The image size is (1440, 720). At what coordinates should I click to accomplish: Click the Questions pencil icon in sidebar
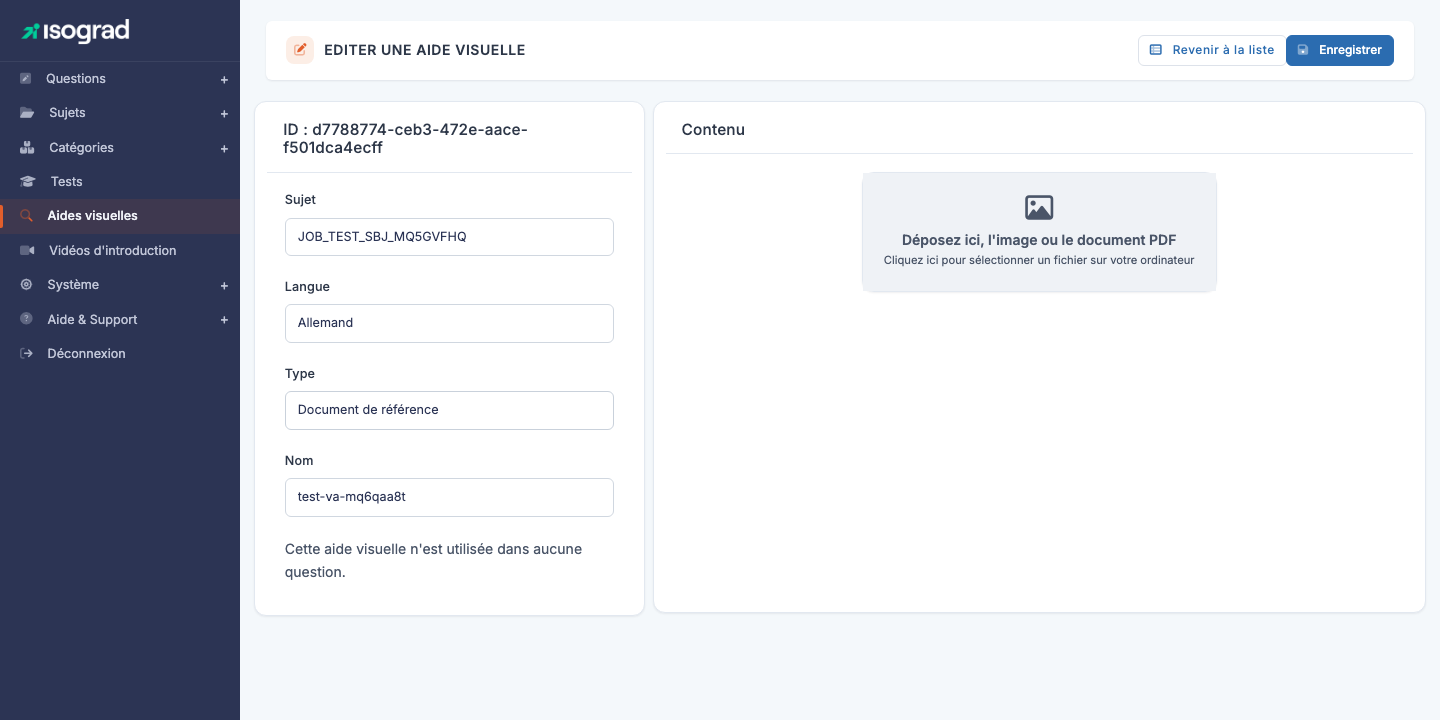(26, 79)
